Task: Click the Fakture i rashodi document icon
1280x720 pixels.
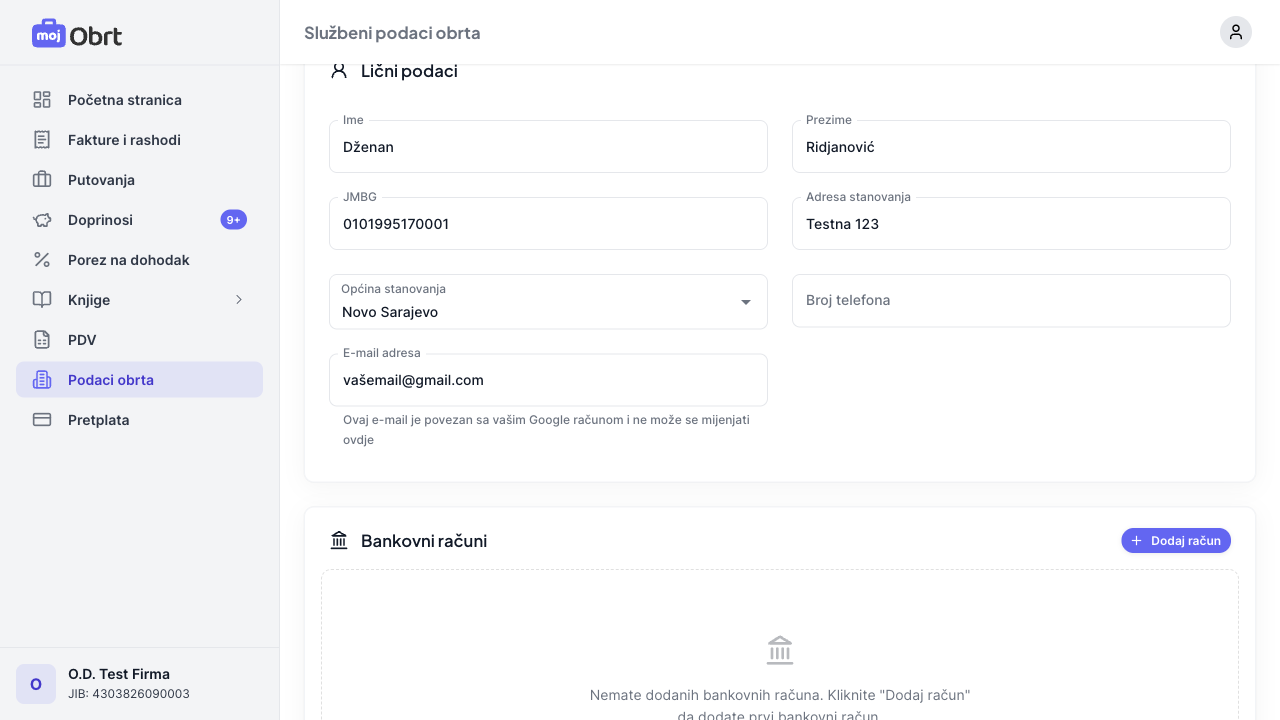Action: click(42, 140)
